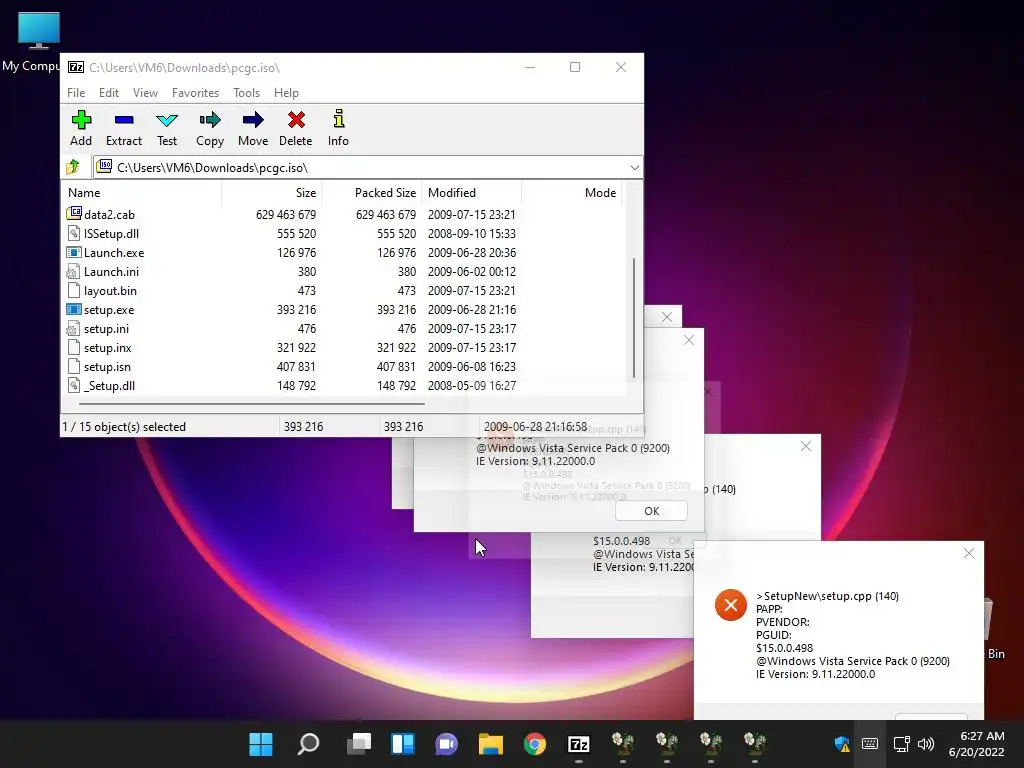Select the data2.cab file icon
Screen dimensions: 1024x768
(74, 214)
